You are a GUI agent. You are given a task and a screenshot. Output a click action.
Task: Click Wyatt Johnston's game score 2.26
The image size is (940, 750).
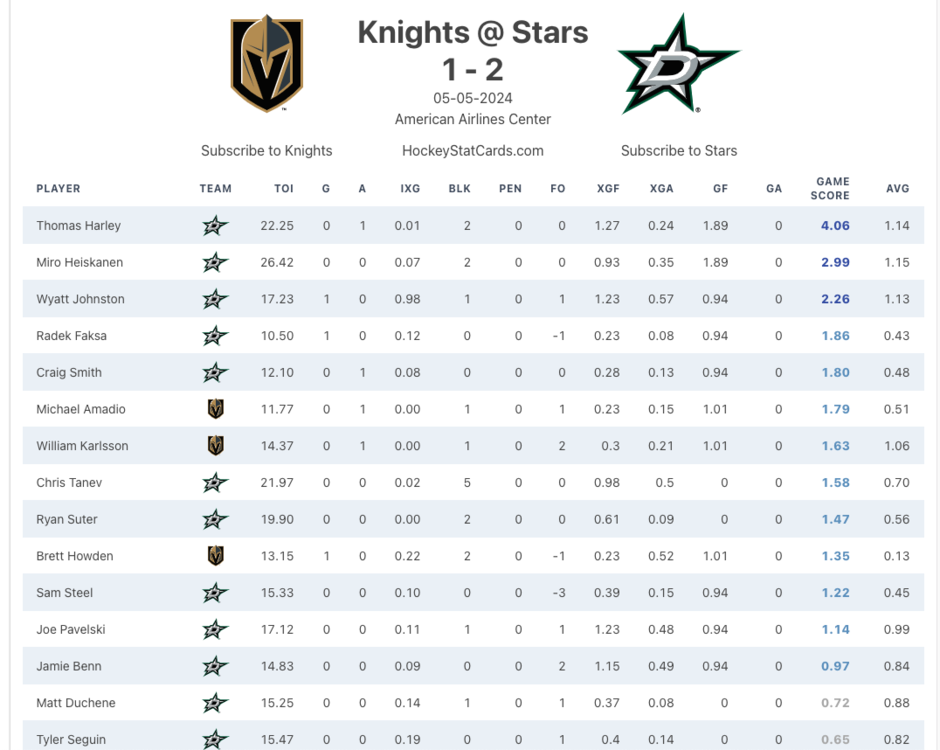click(x=835, y=299)
